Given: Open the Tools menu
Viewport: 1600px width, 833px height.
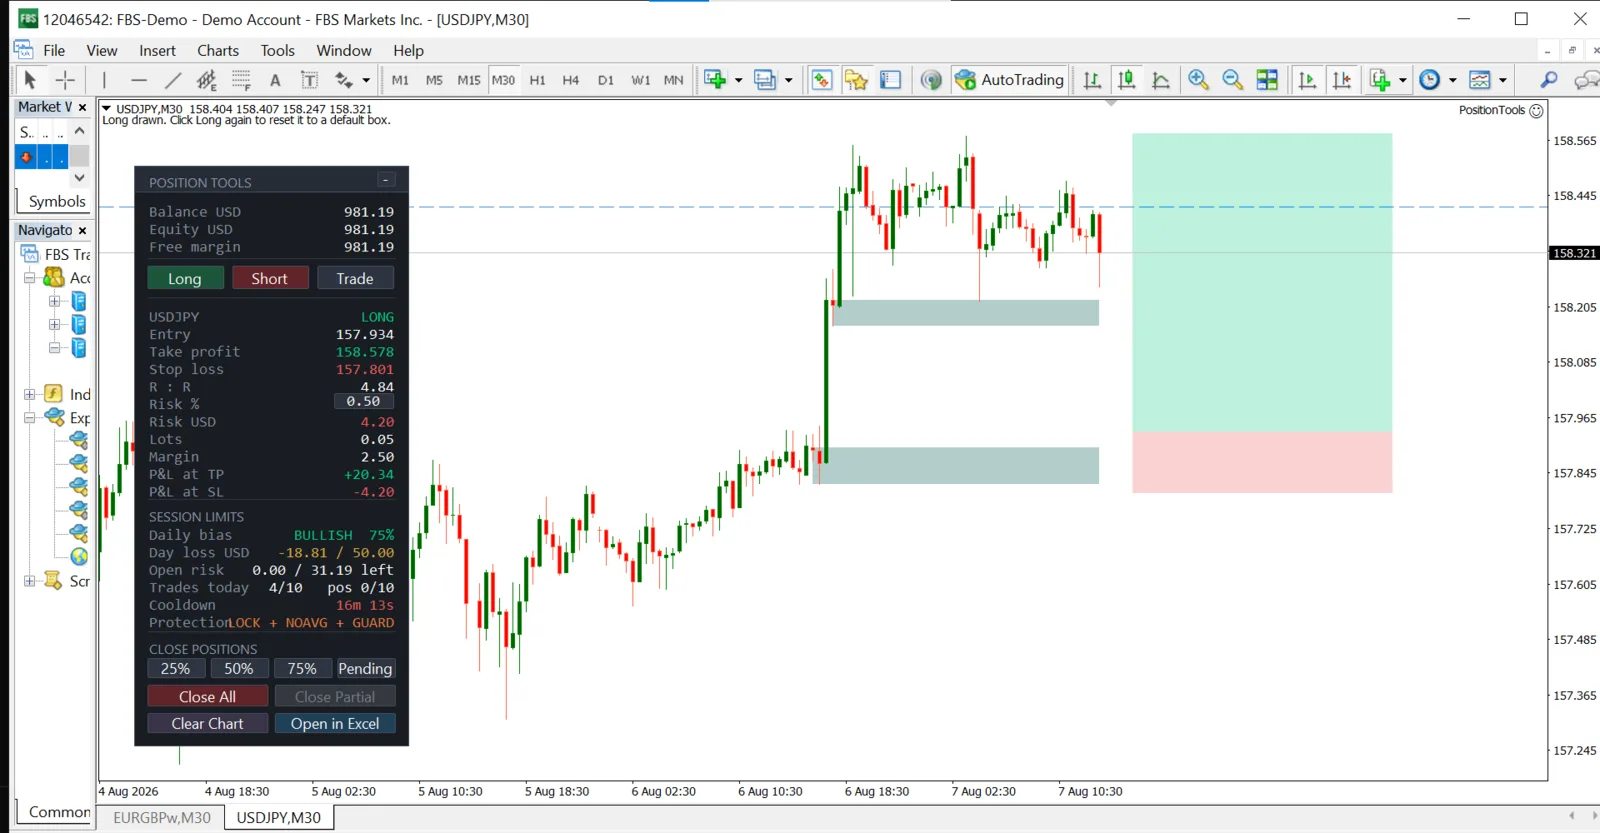Looking at the screenshot, I should point(278,50).
